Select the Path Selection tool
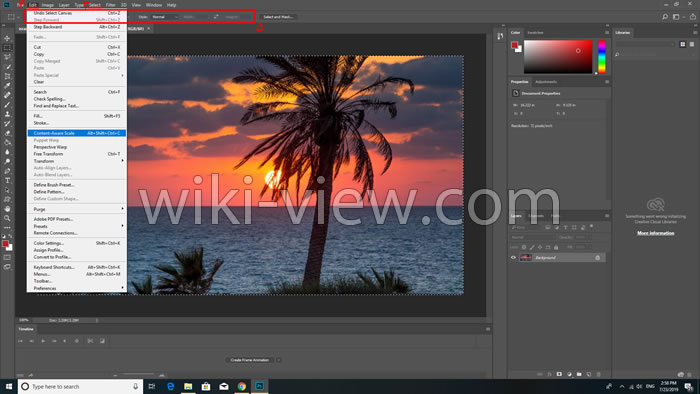The height and width of the screenshot is (394, 700). click(x=7, y=190)
